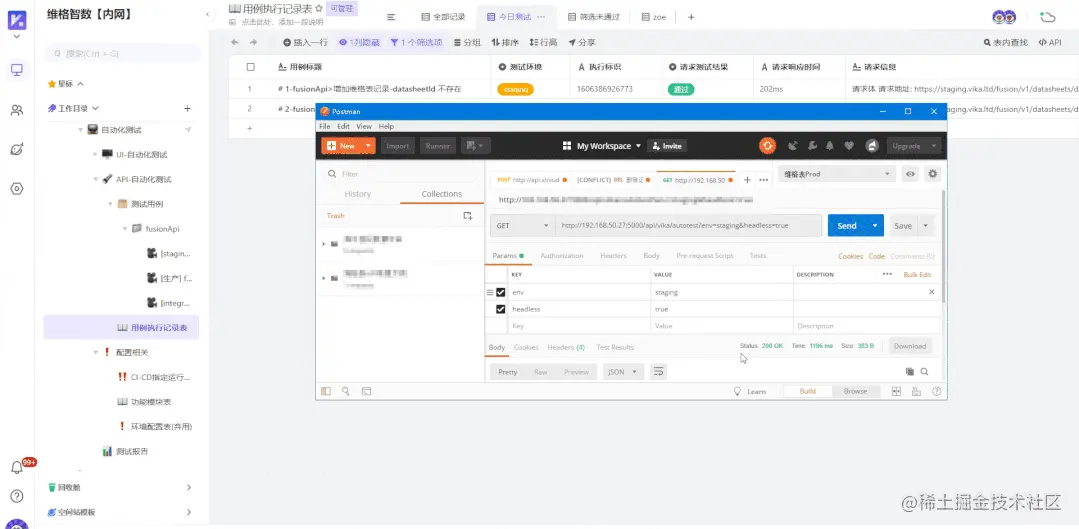Screen dimensions: 1079x529
Task: Click the workbench monitor icon in Vika
Action: pyautogui.click(x=17, y=70)
